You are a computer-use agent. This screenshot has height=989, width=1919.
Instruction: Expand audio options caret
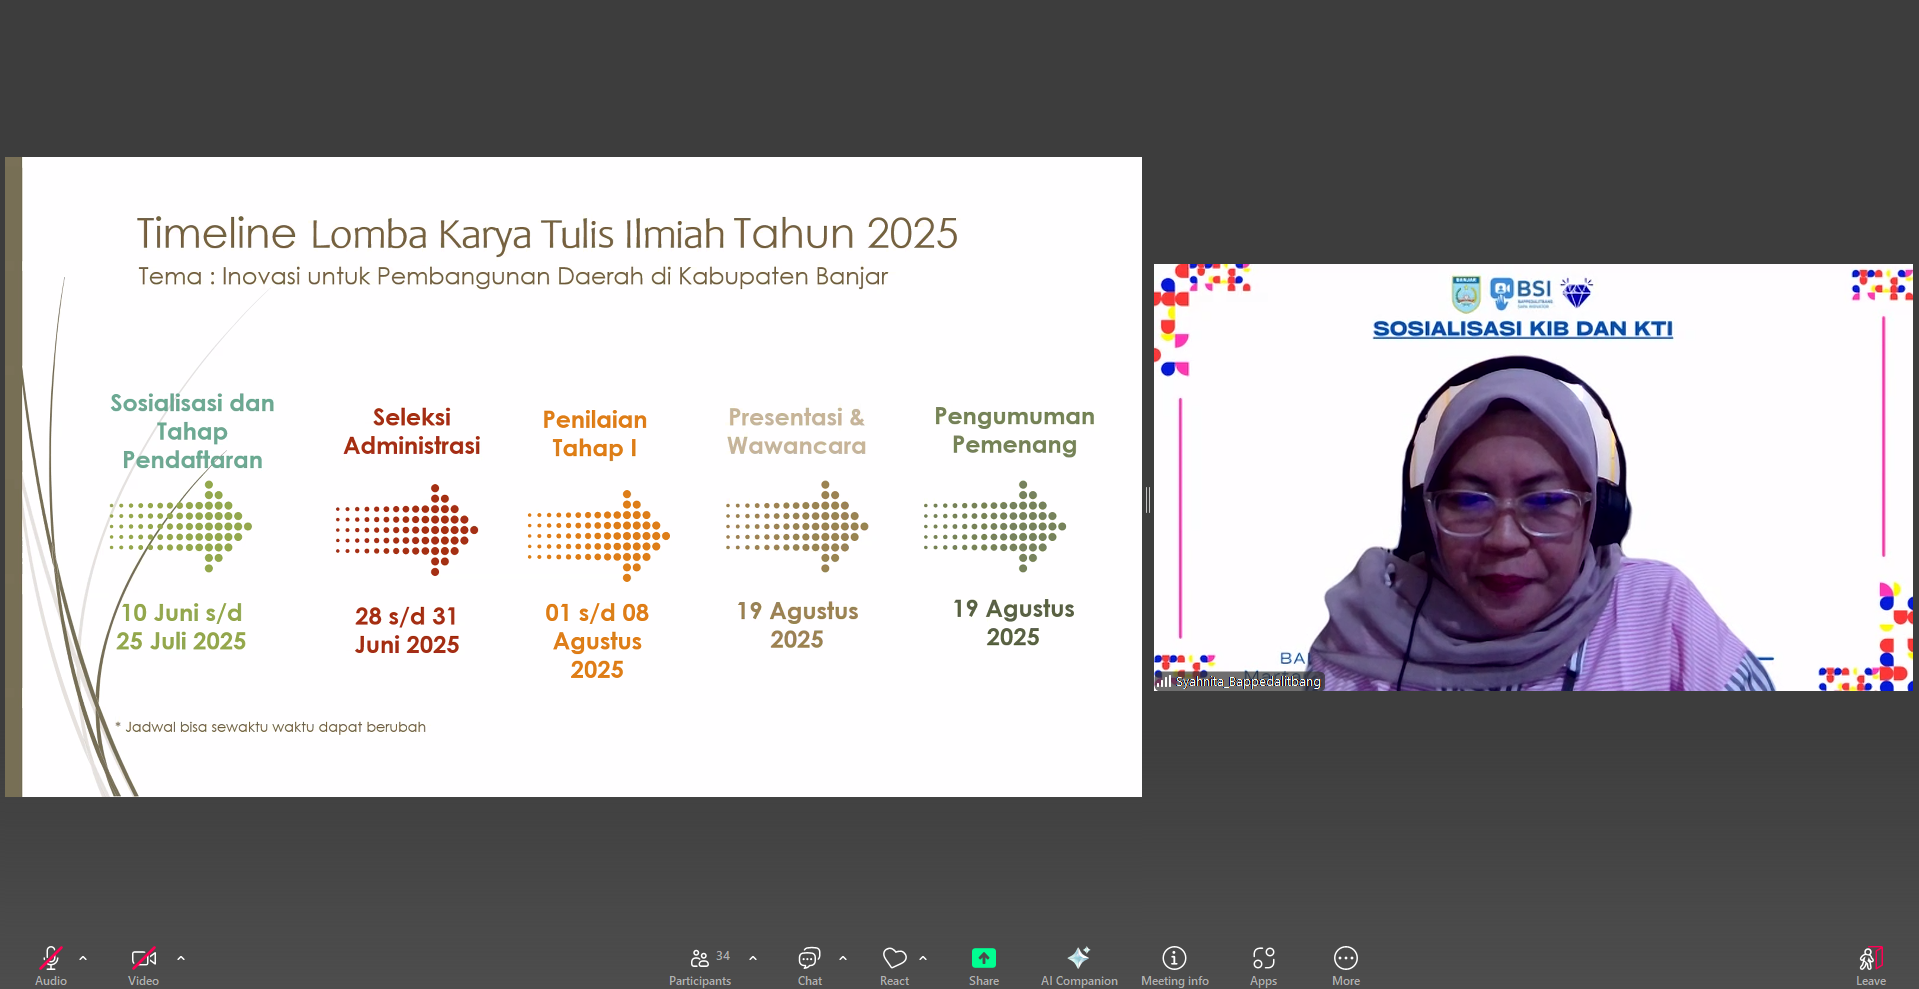click(83, 958)
